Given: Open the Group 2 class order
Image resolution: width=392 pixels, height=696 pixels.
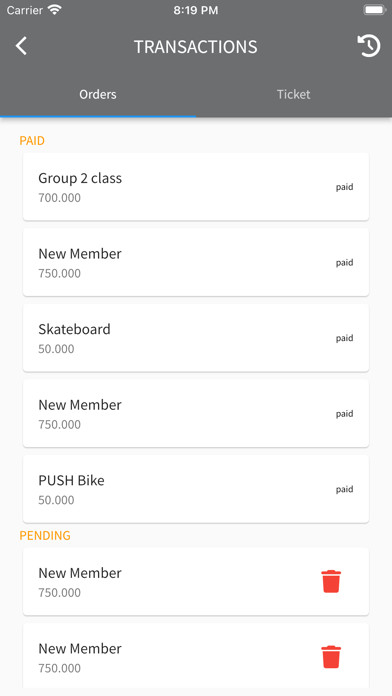Looking at the screenshot, I should 196,186.
